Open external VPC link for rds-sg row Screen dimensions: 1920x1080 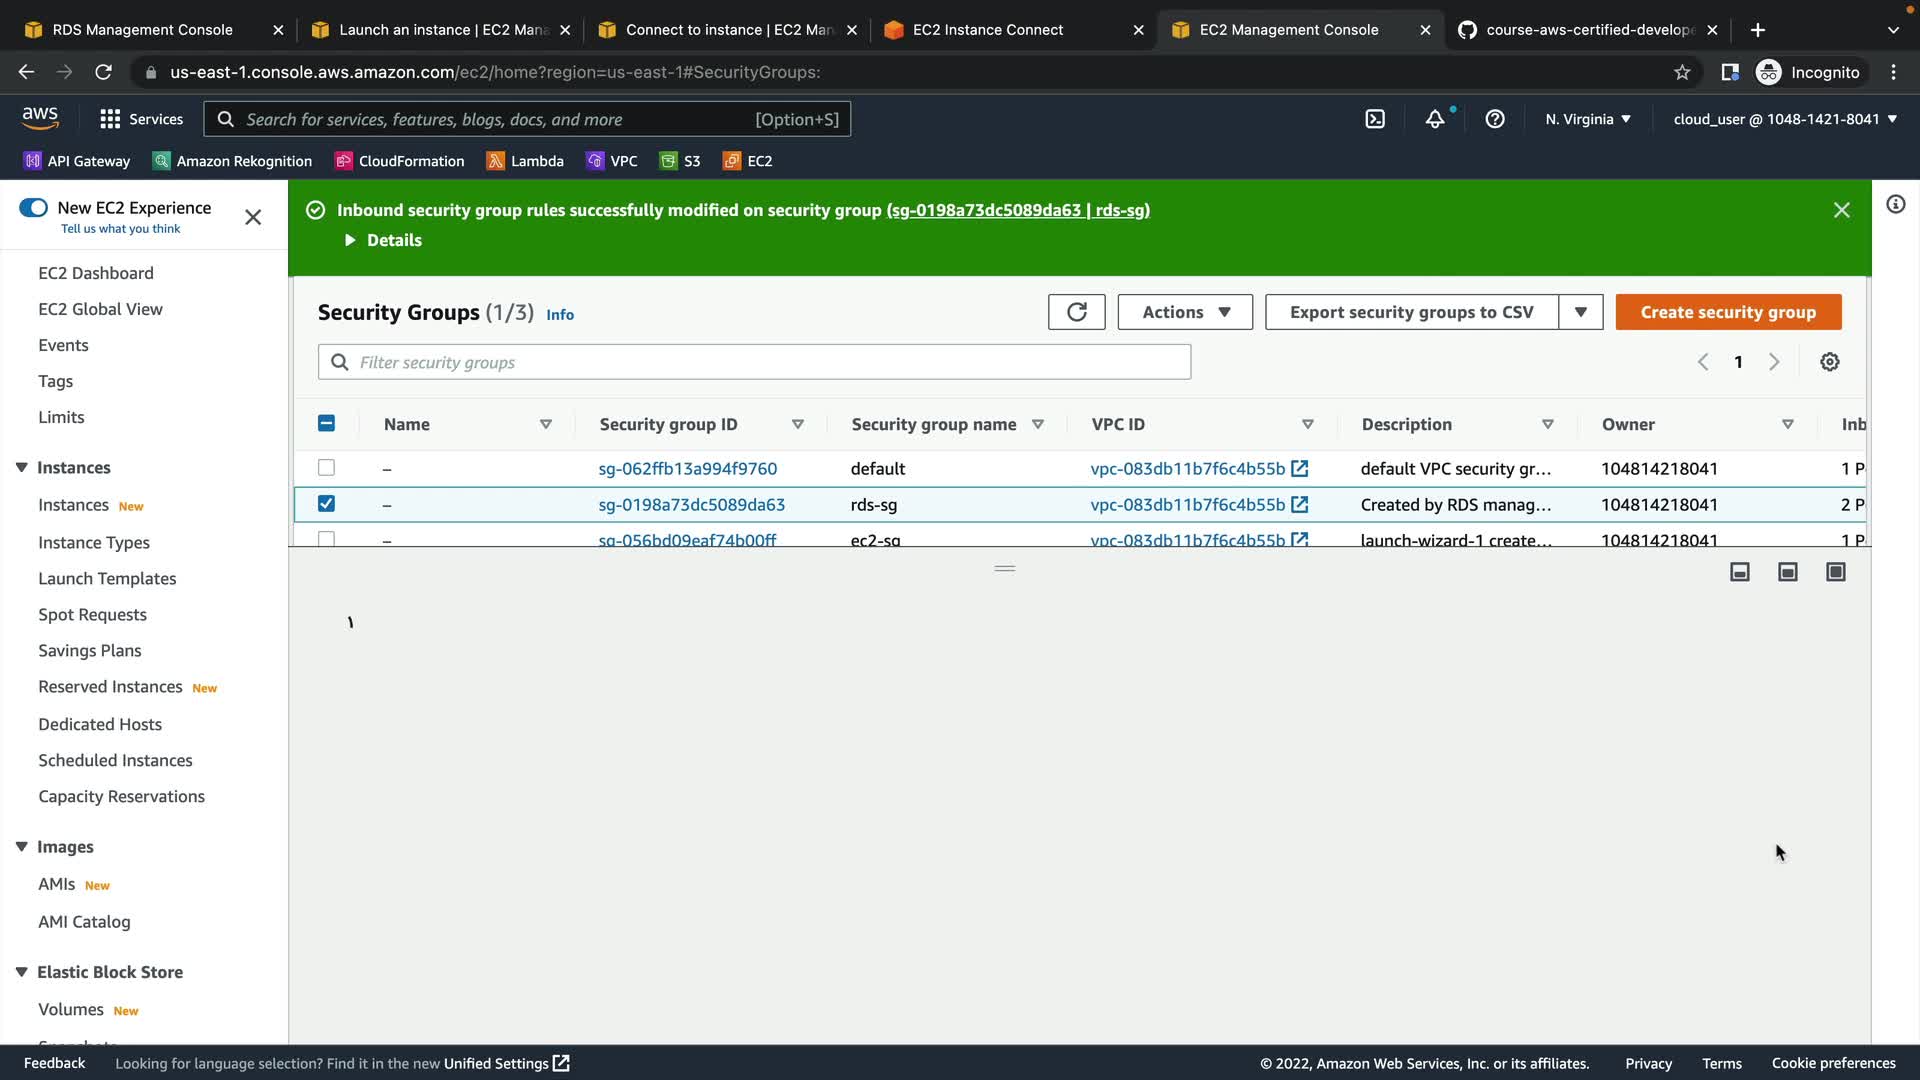point(1299,505)
